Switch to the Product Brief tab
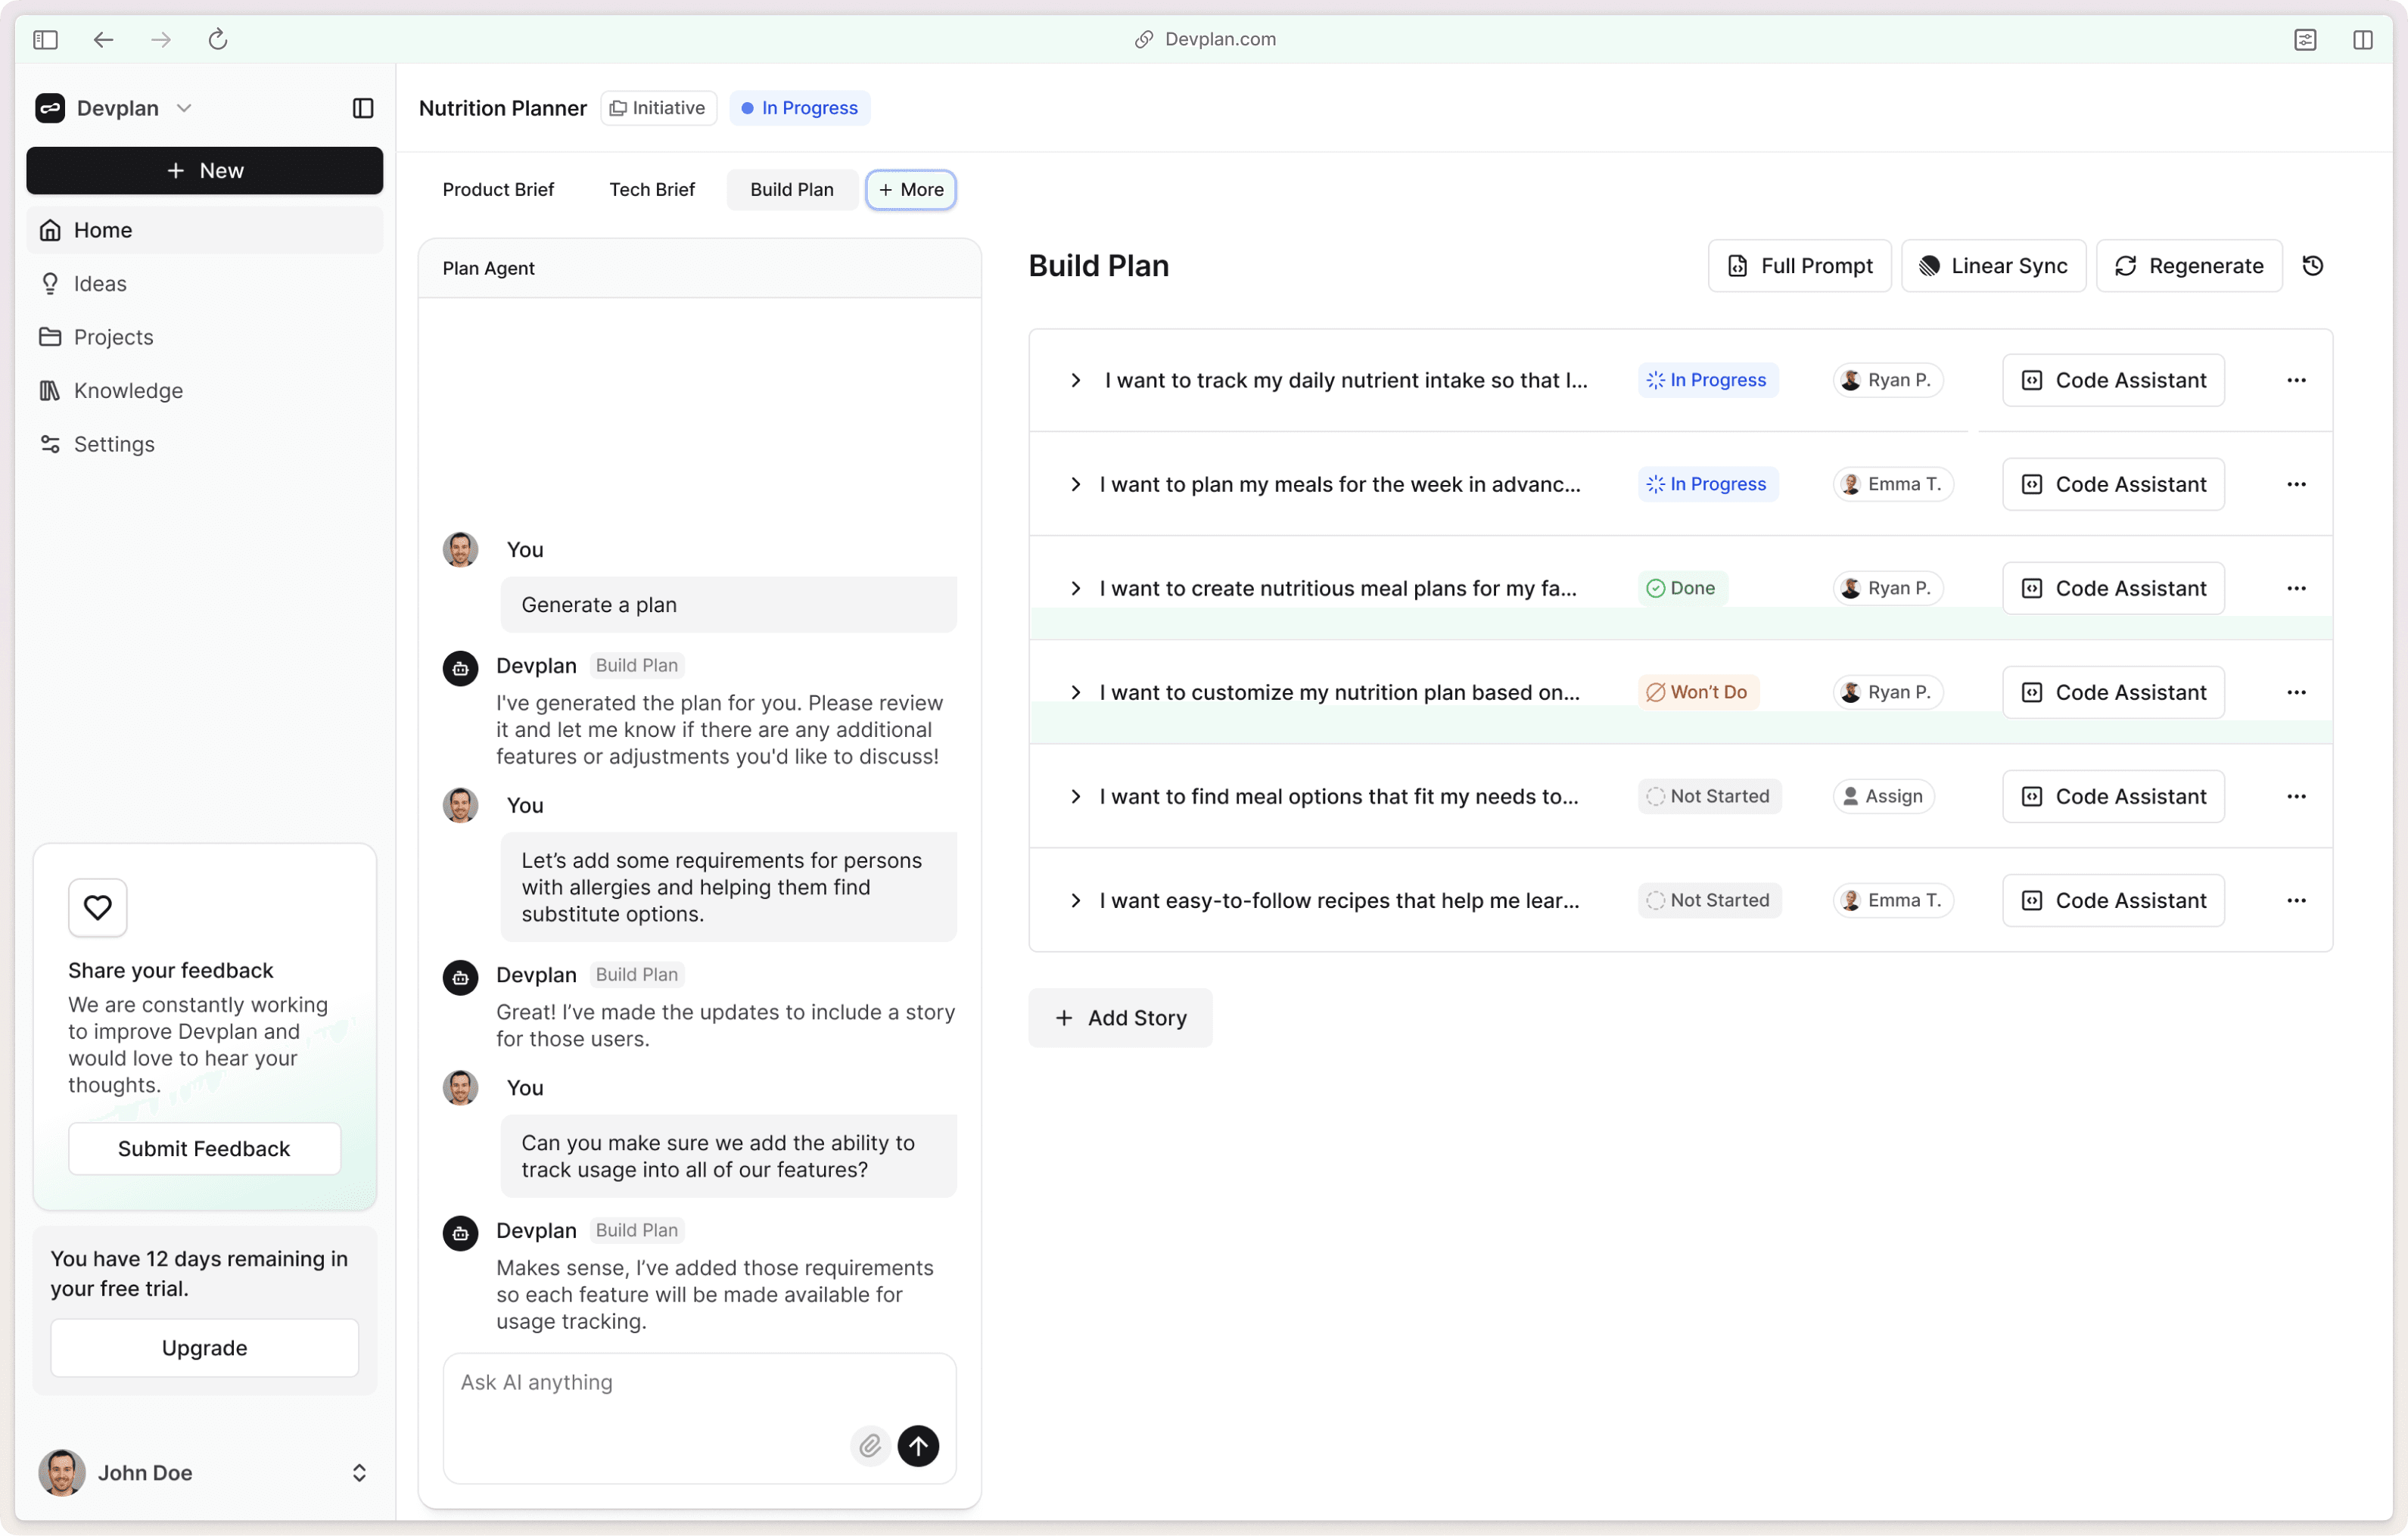The width and height of the screenshot is (2408, 1536). (x=498, y=189)
